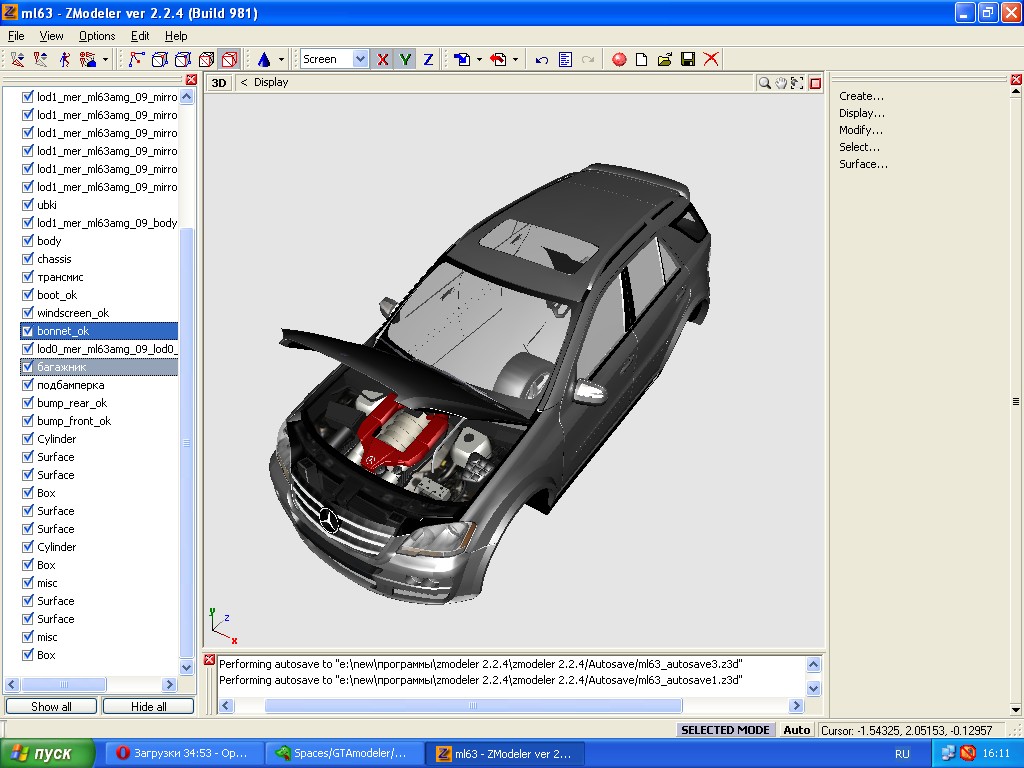The image size is (1024, 768).
Task: Open the View menu
Action: pyautogui.click(x=51, y=36)
